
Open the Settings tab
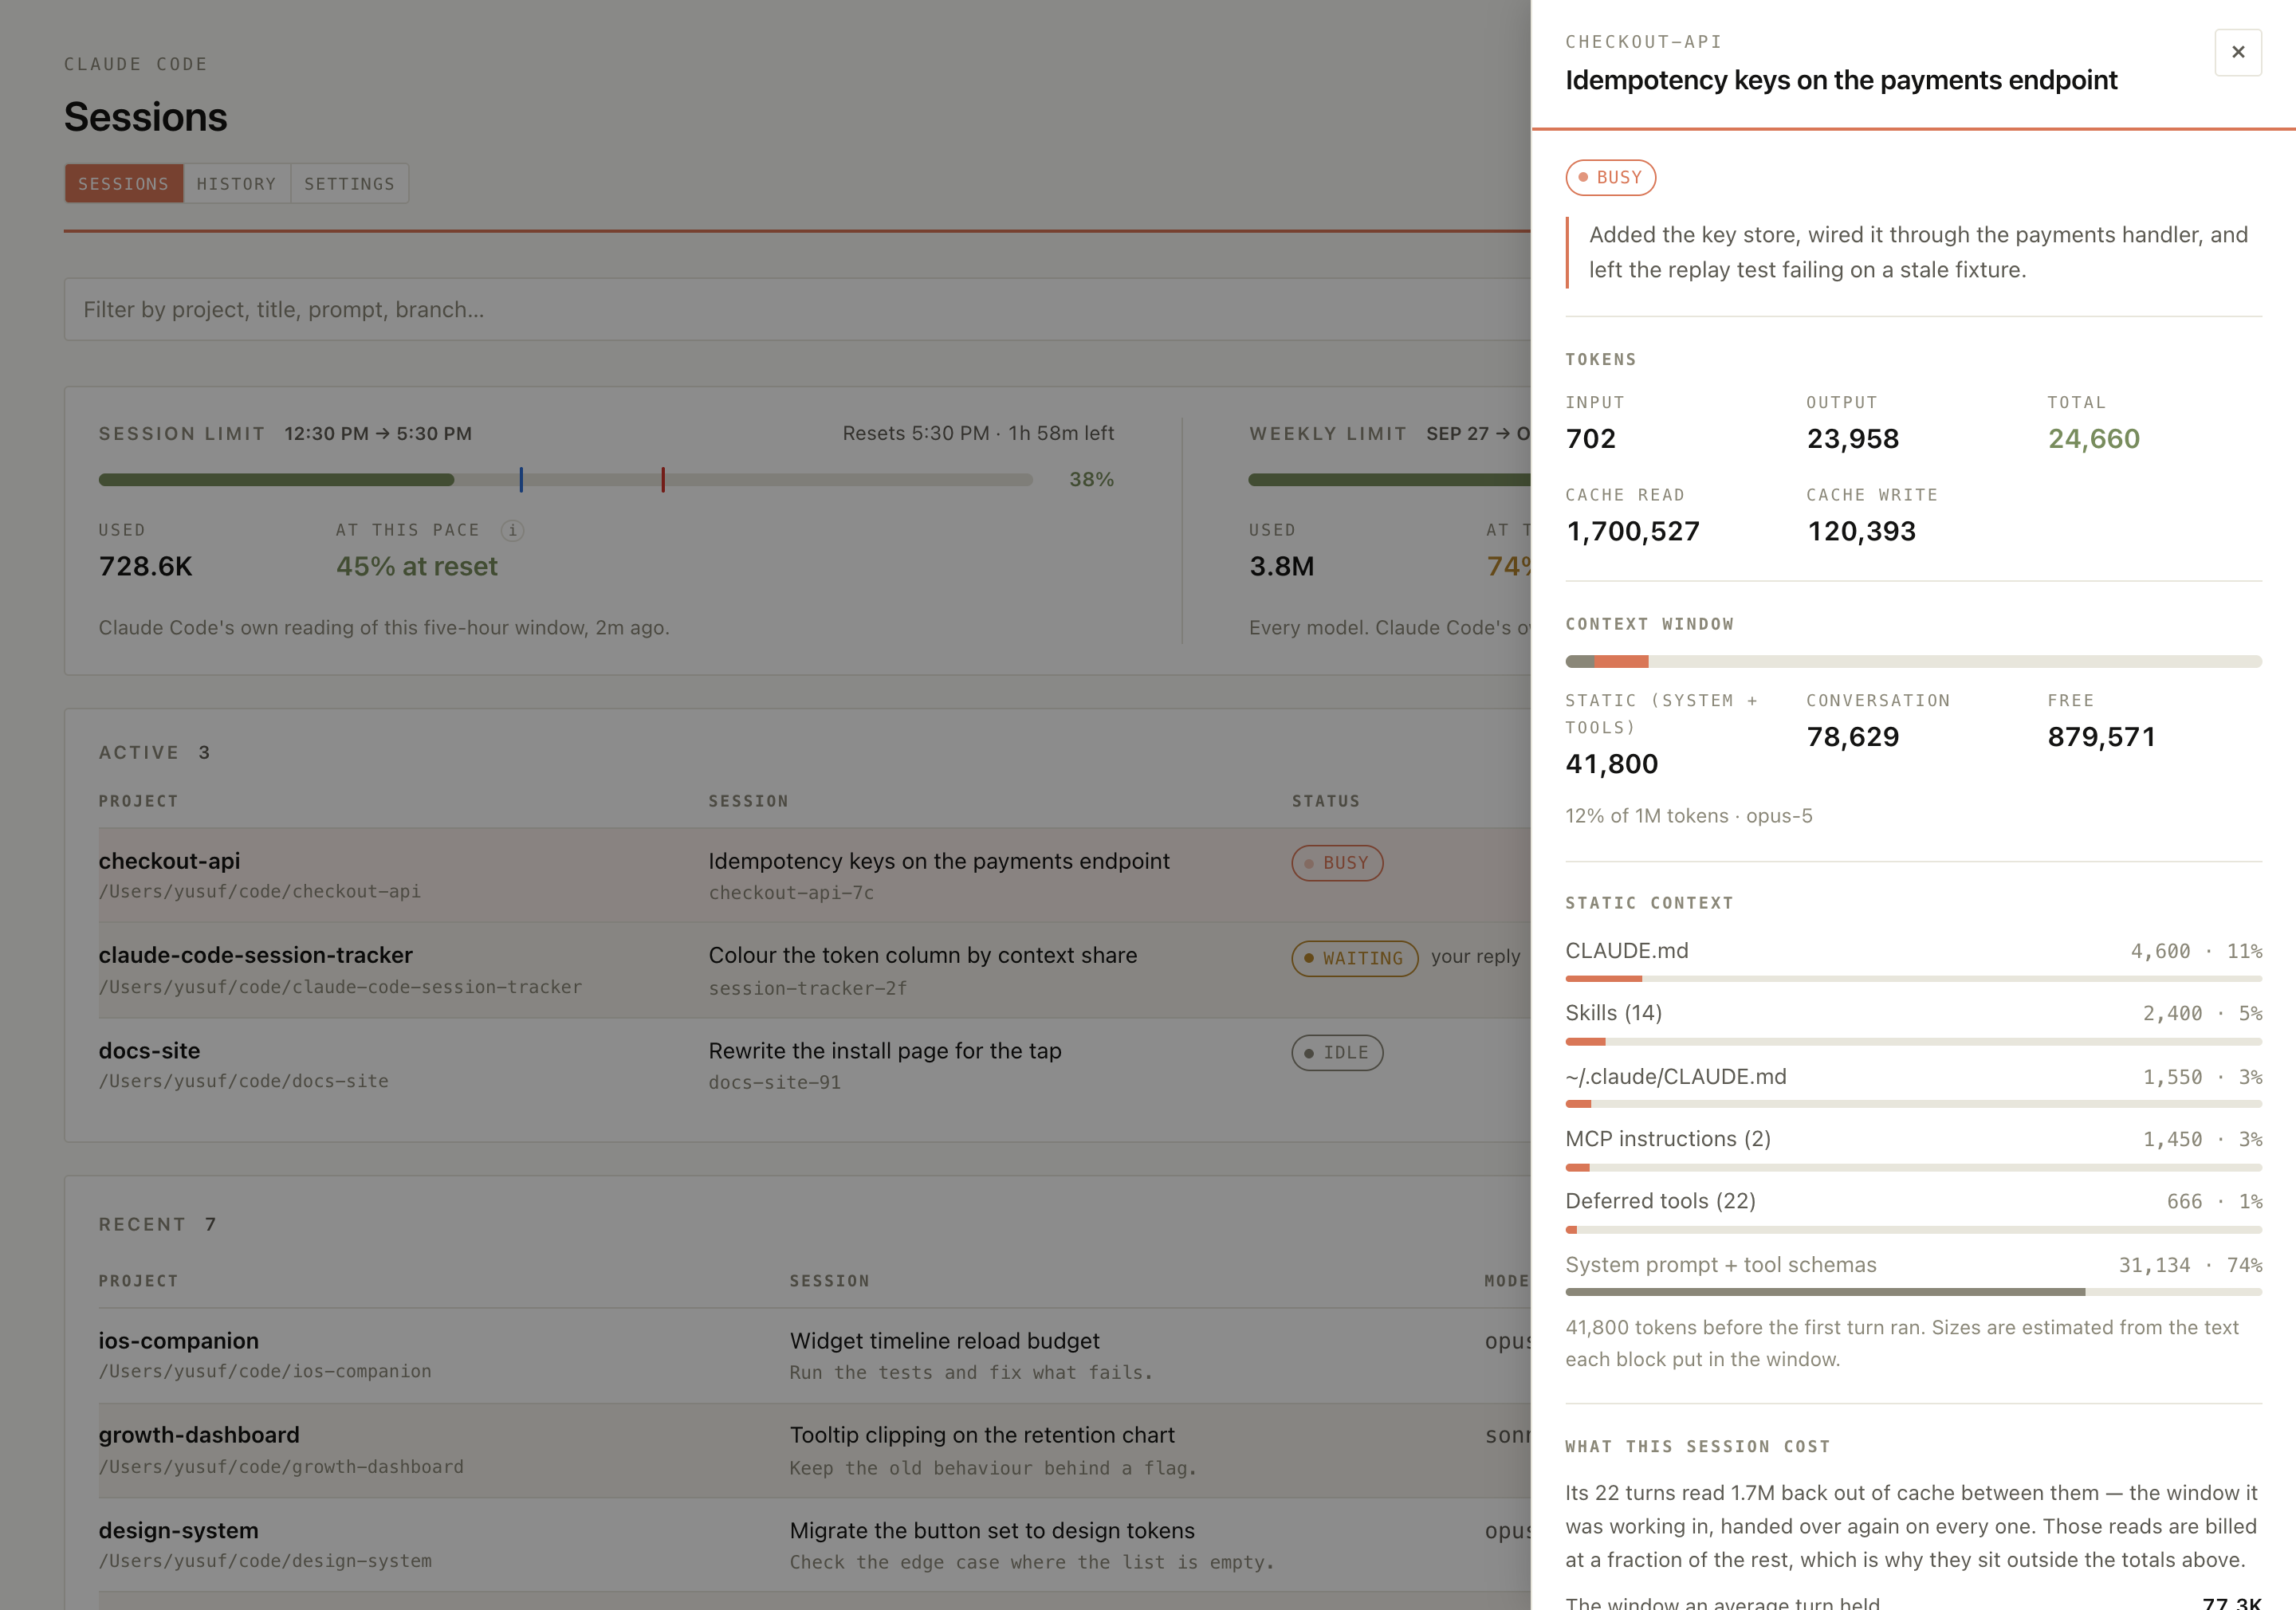tap(350, 184)
